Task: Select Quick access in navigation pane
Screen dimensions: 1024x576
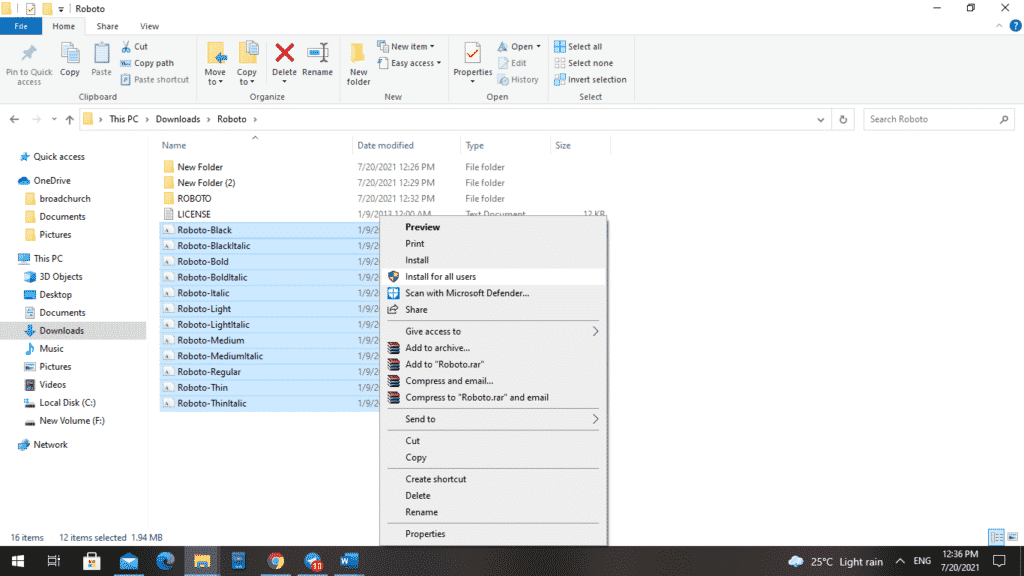Action: [x=59, y=157]
